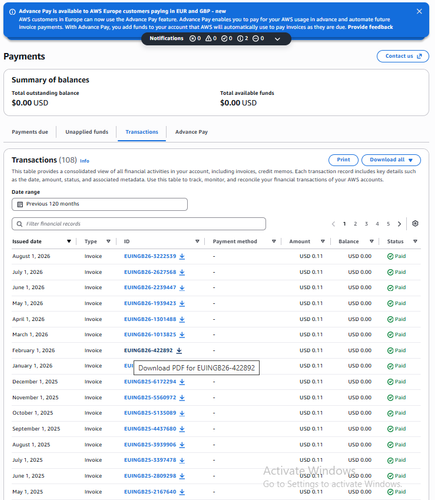This screenshot has width=435, height=500.
Task: Go to previous page arrow
Action: click(333, 224)
